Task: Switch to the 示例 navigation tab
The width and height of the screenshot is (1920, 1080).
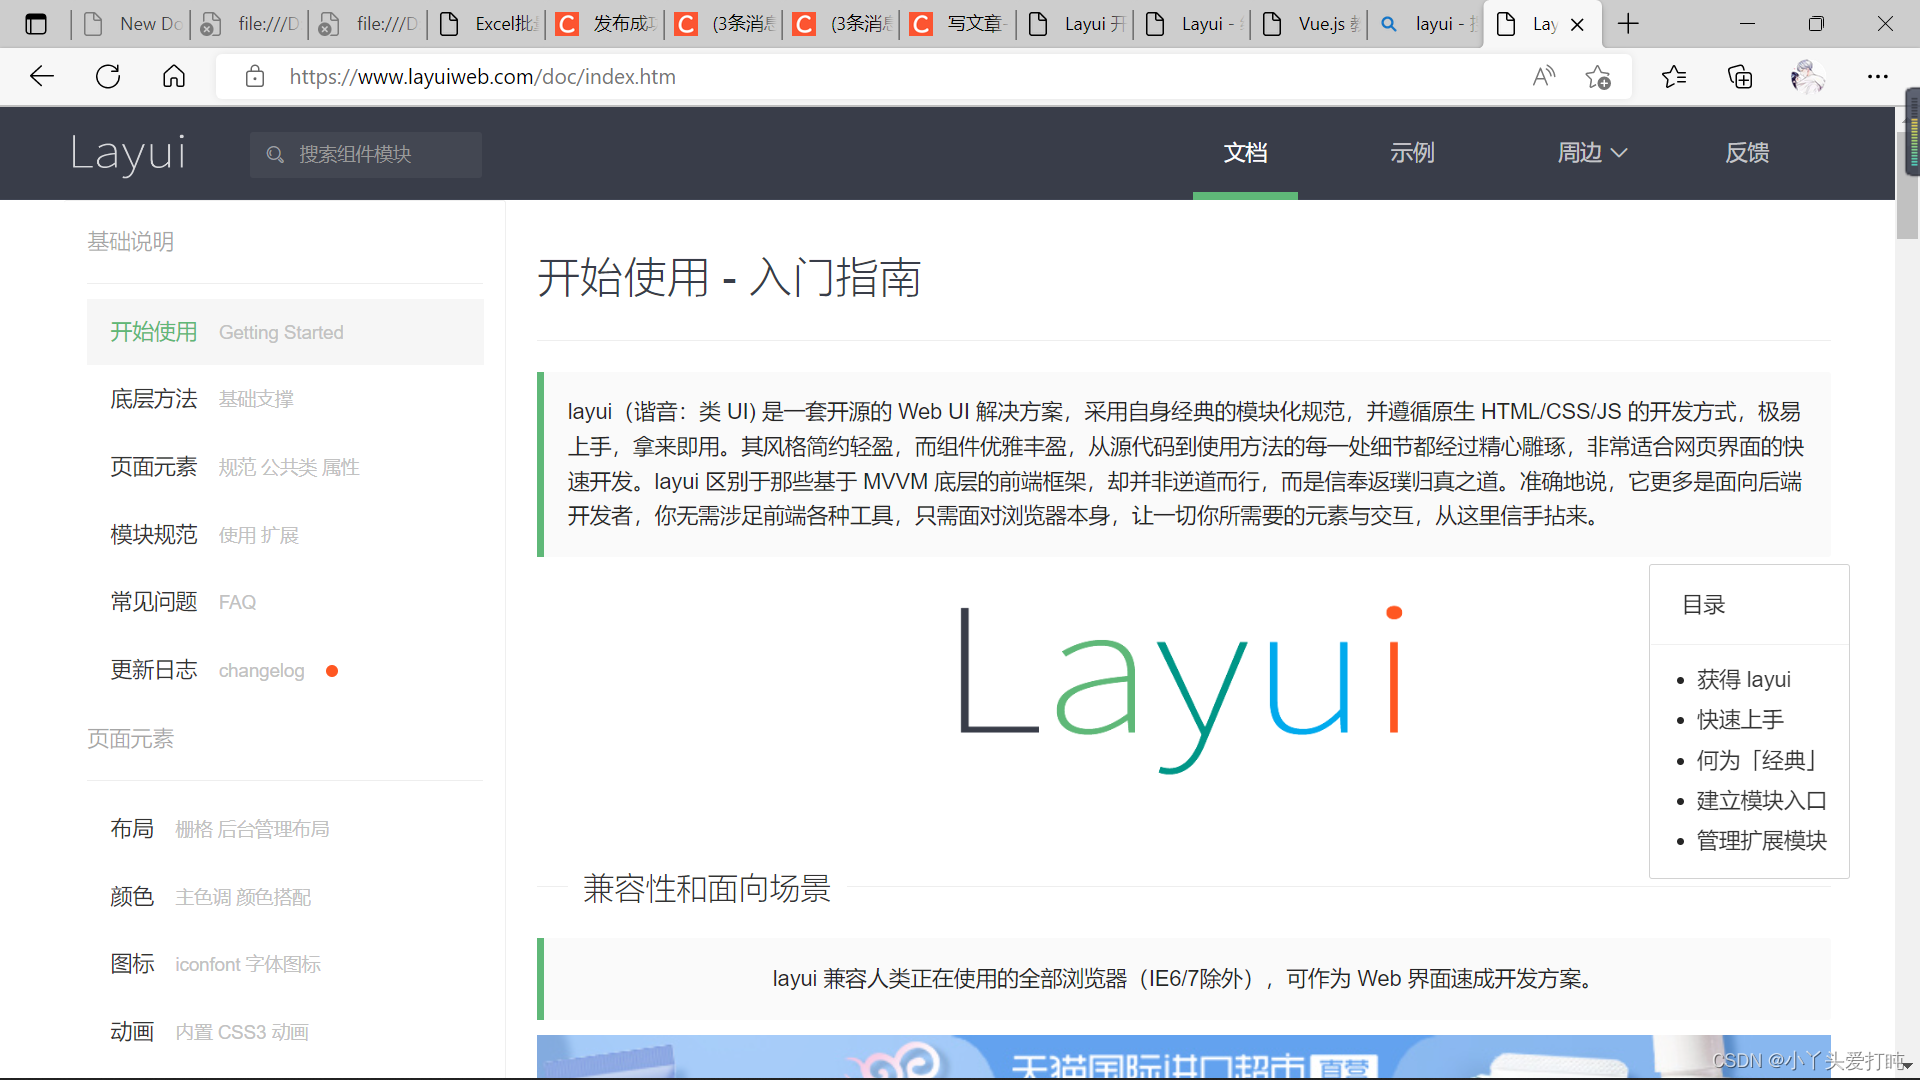Action: point(1411,152)
